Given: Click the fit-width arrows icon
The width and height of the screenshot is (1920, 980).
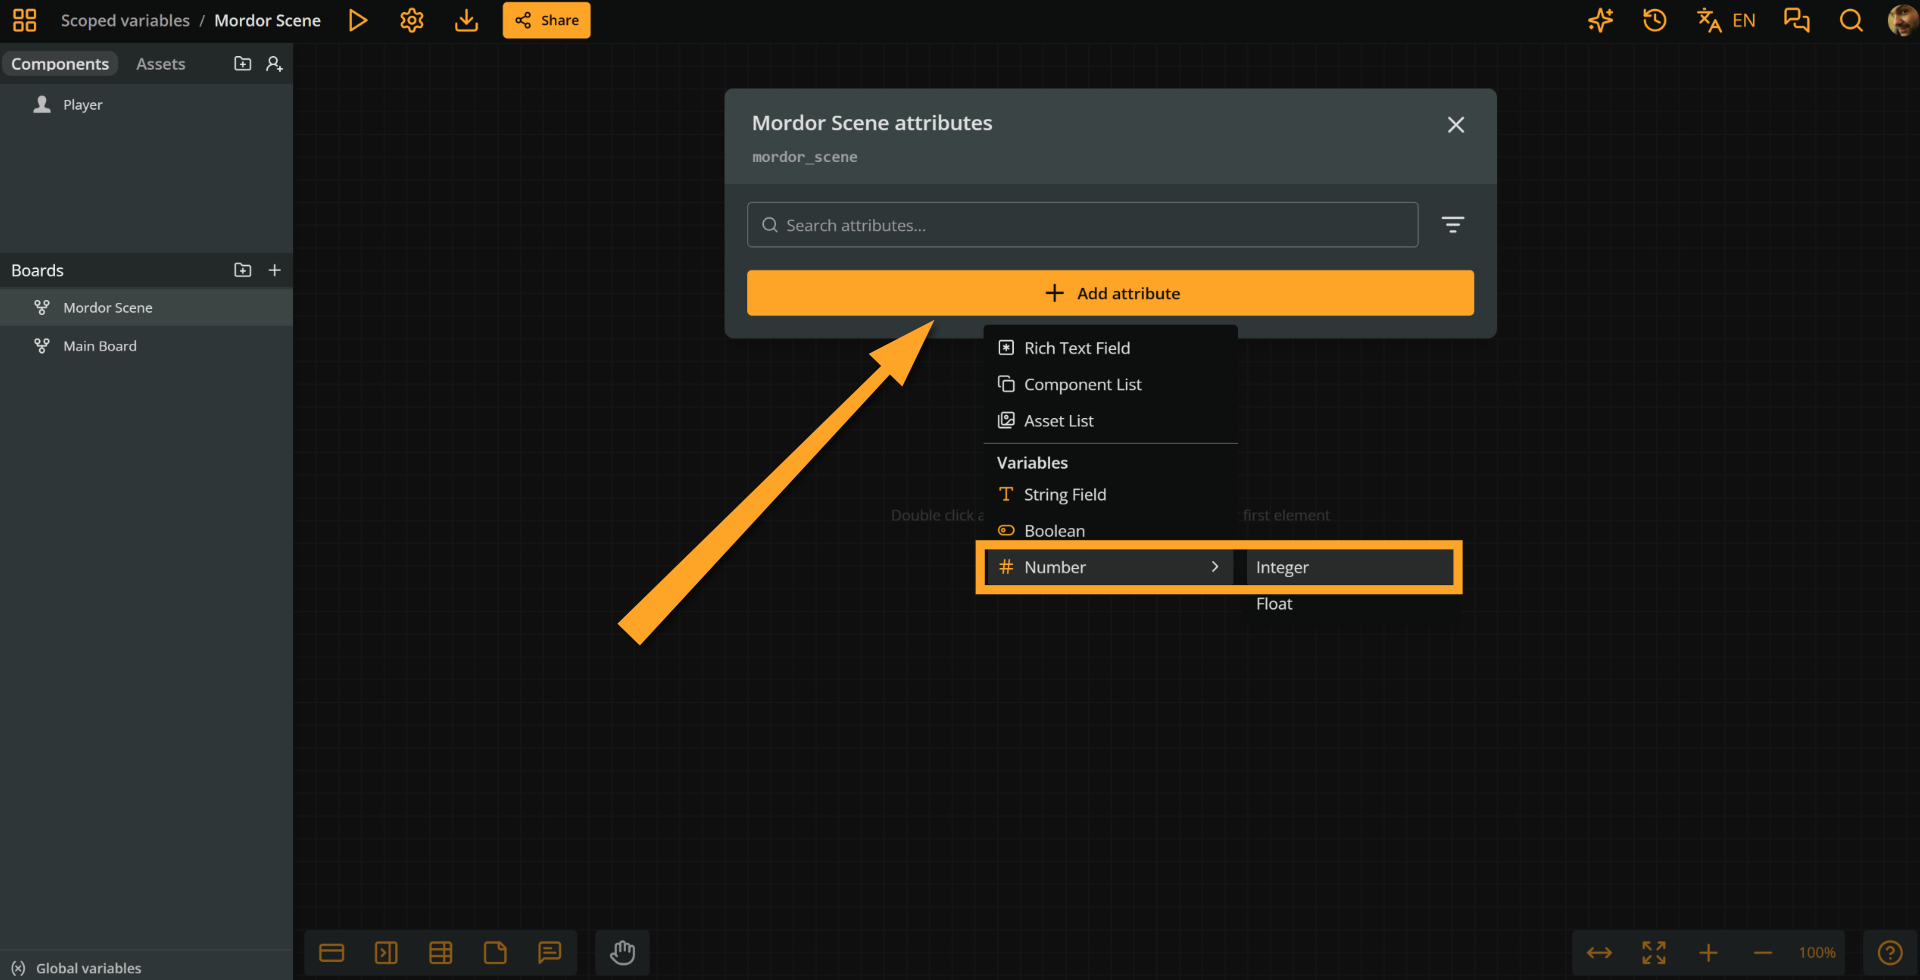Looking at the screenshot, I should (1600, 953).
